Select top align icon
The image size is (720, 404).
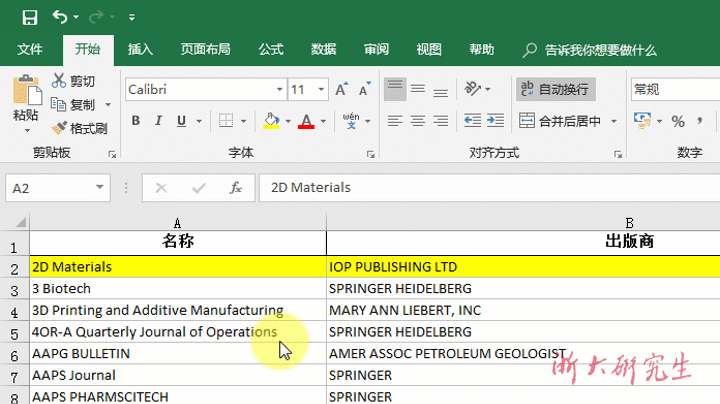395,89
